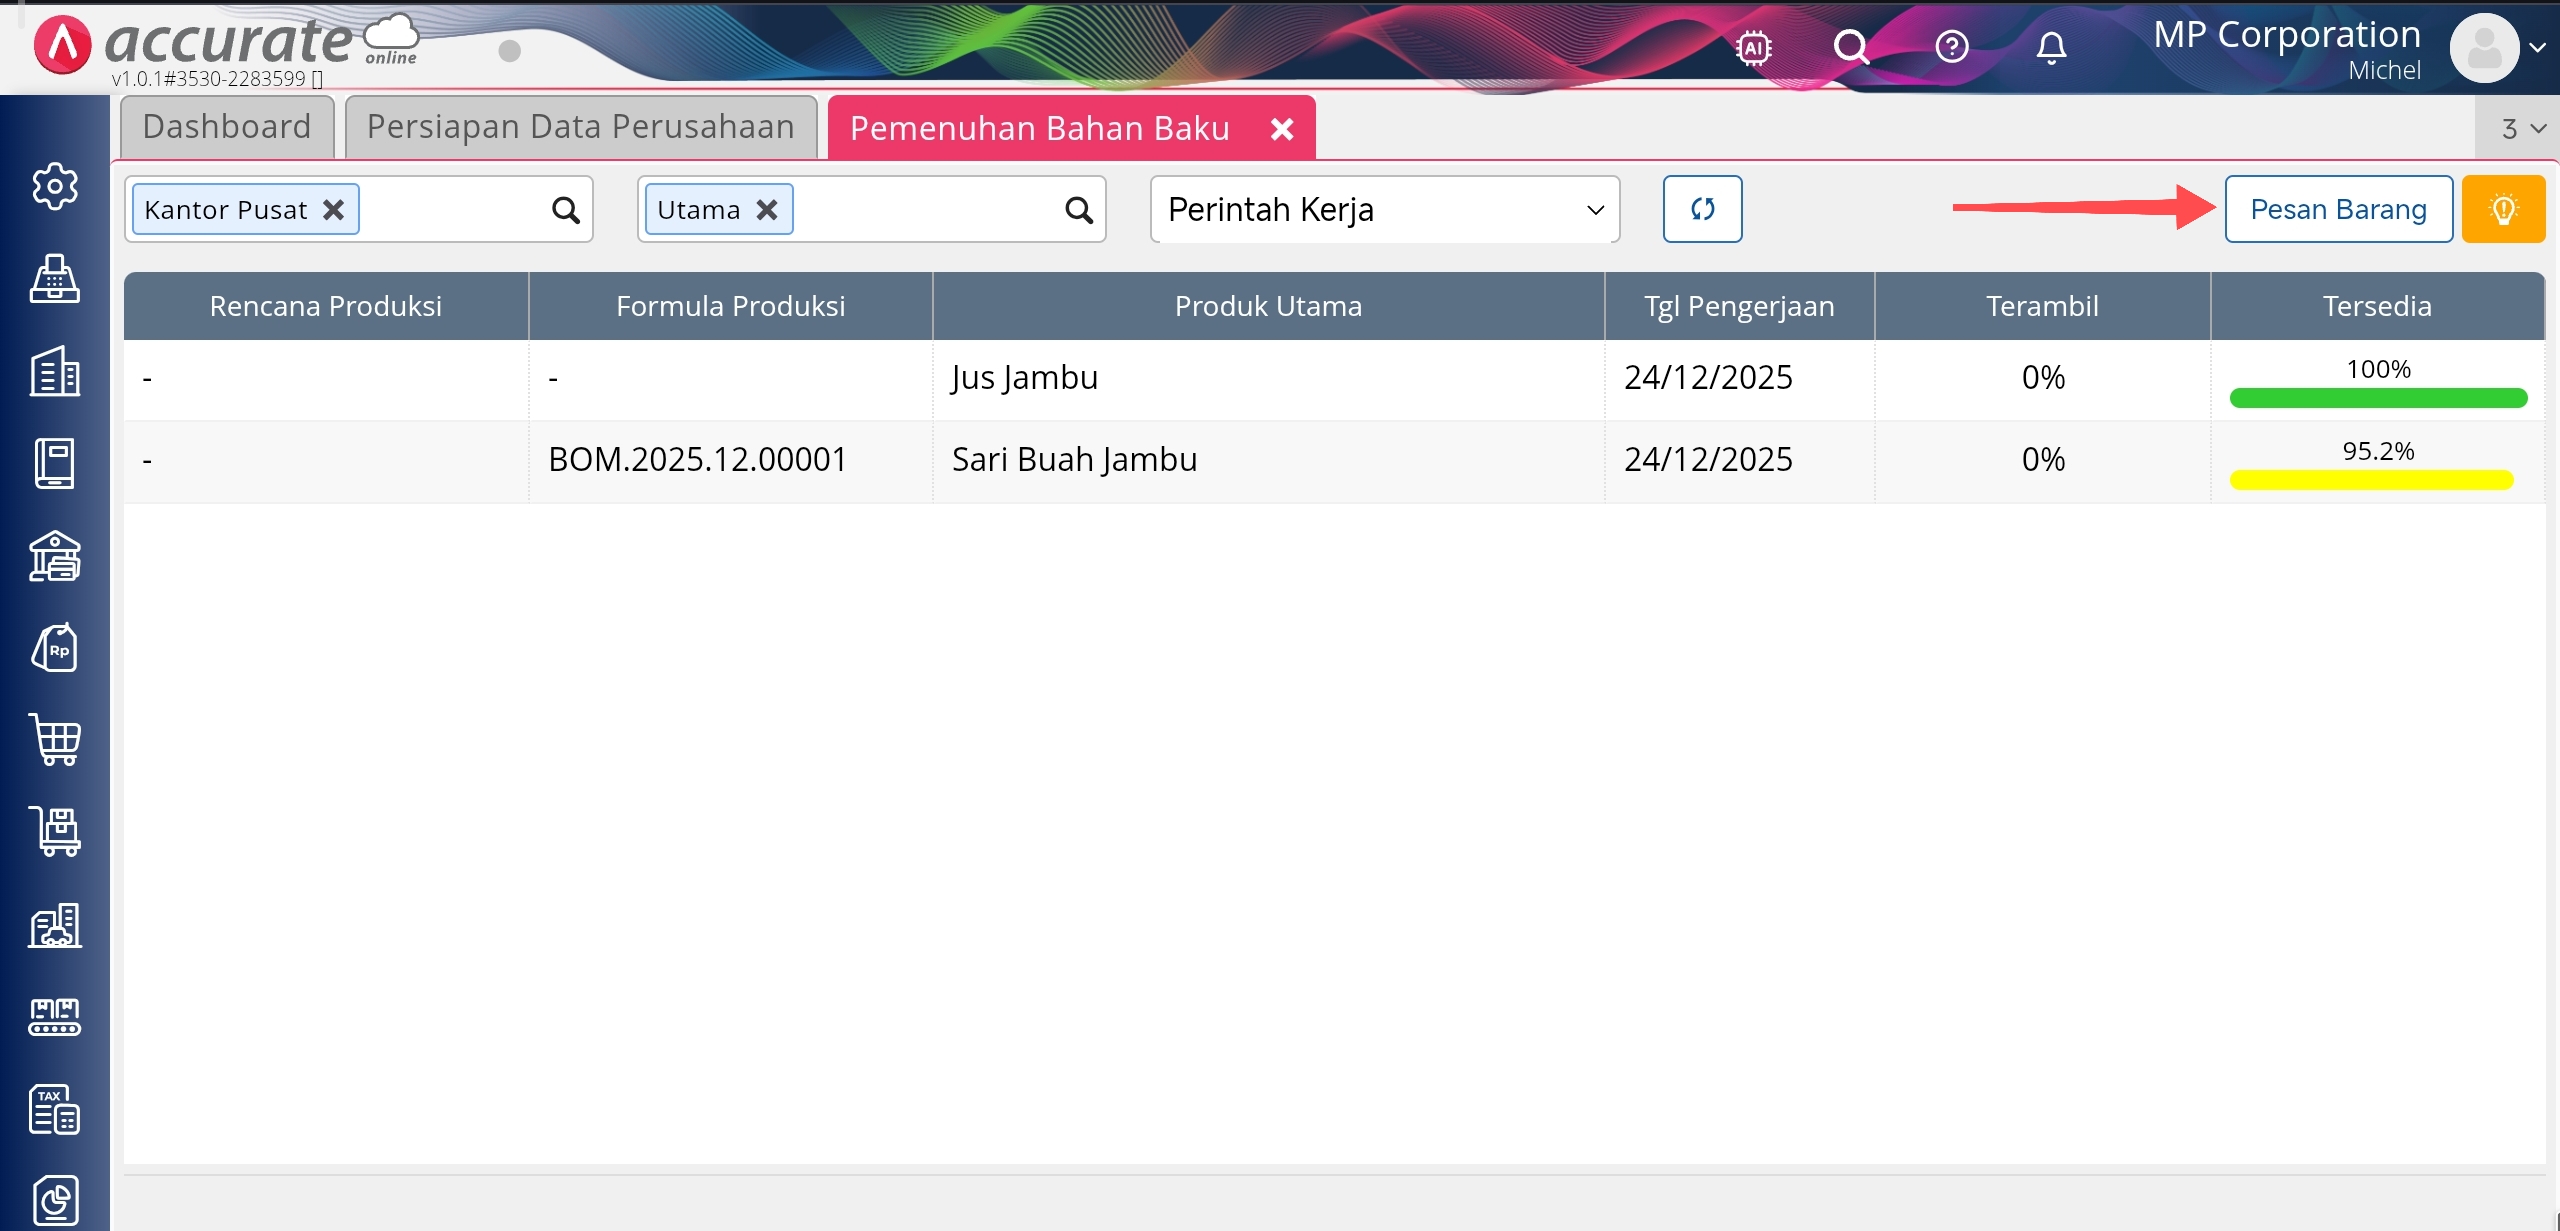Click the orange lightbulb tips button
The image size is (2560, 1231).
(x=2503, y=209)
